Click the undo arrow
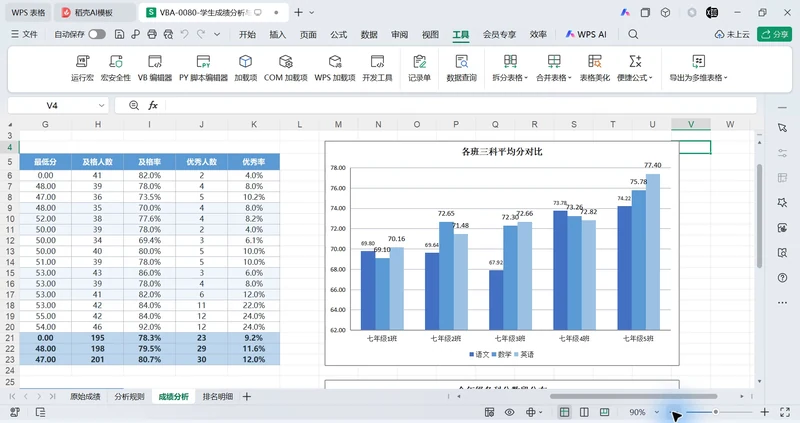 185,34
